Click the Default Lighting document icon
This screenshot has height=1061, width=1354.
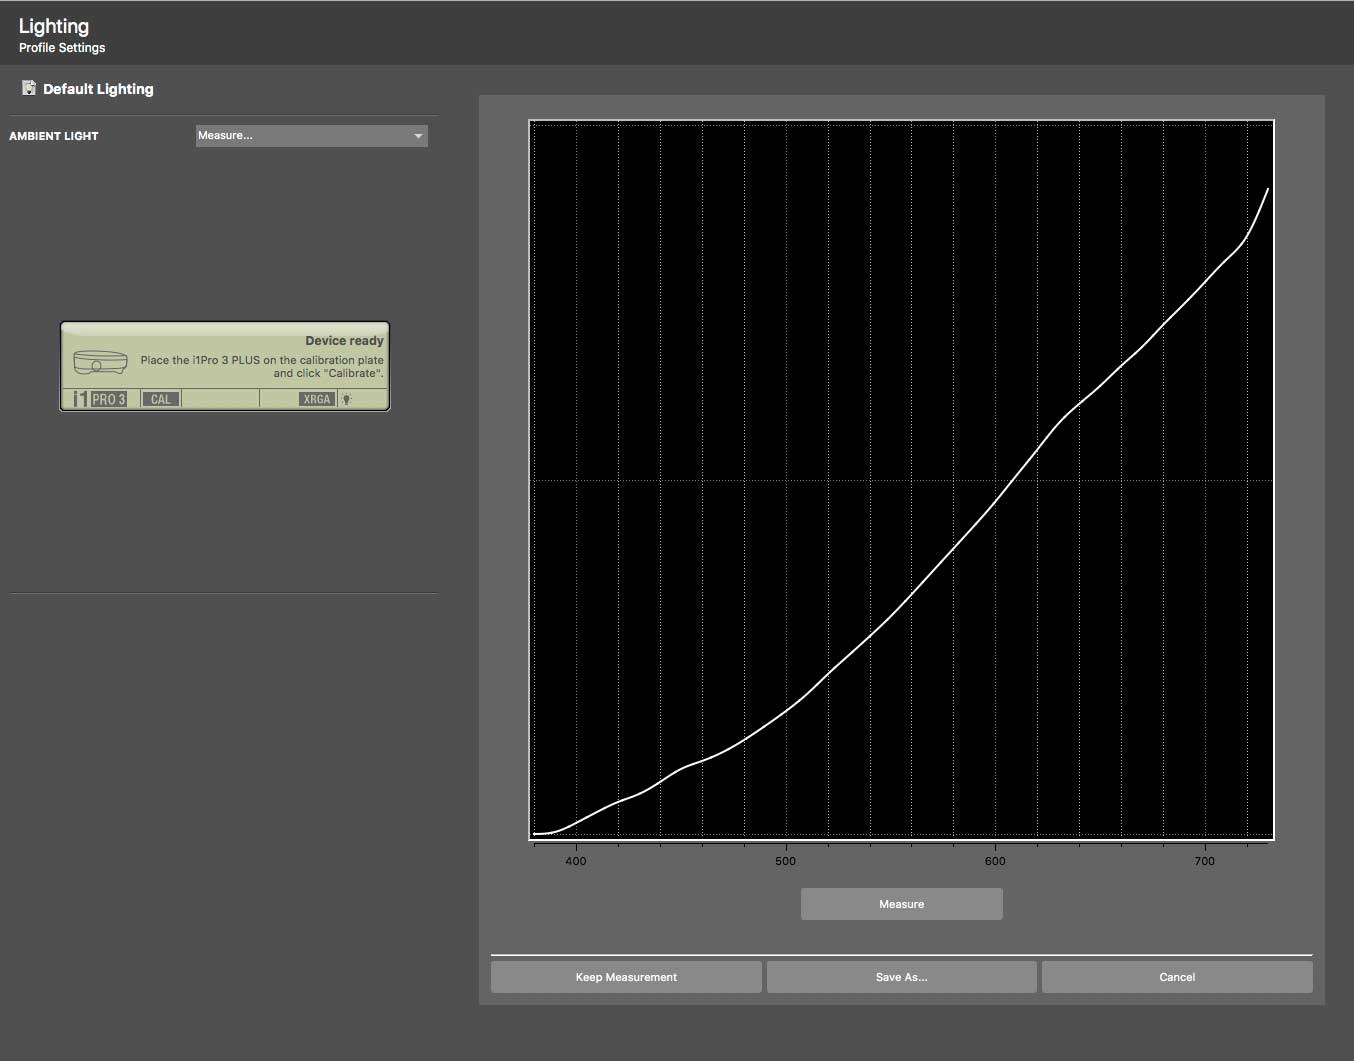point(29,88)
